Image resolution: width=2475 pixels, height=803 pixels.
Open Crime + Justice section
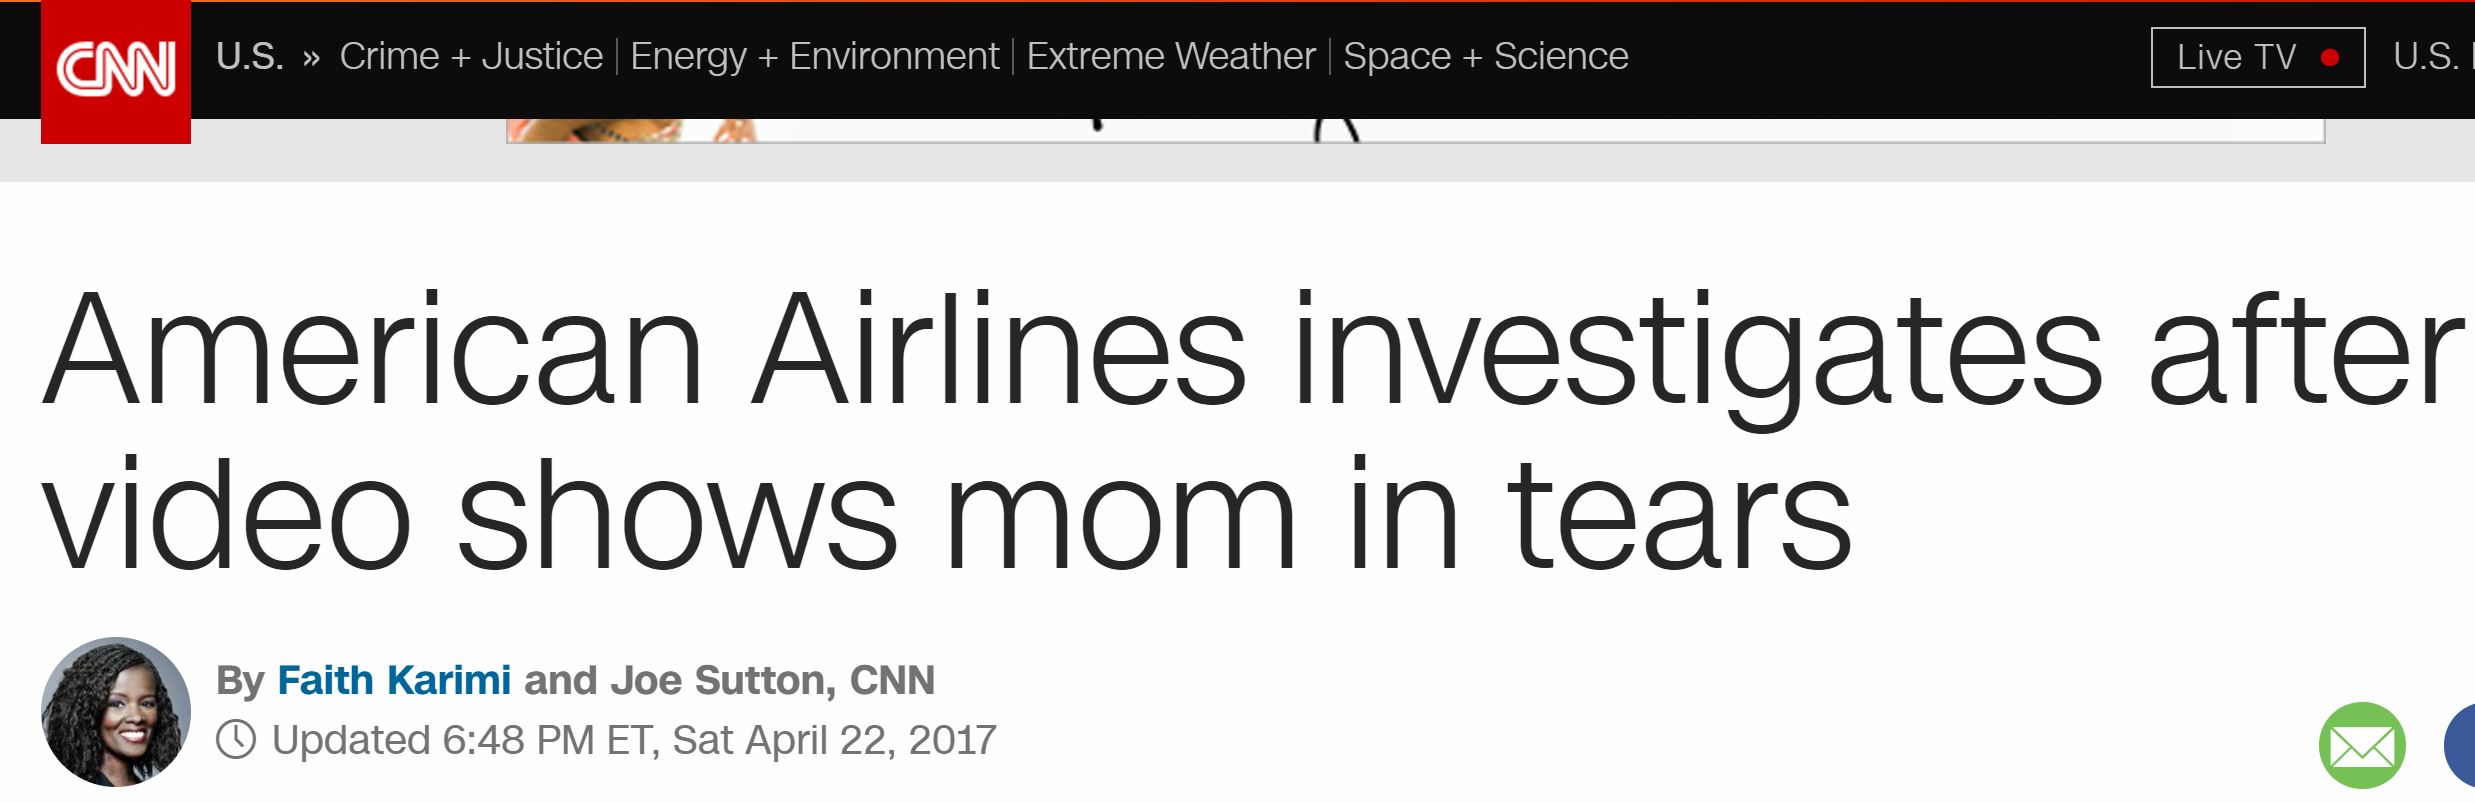click(x=471, y=57)
